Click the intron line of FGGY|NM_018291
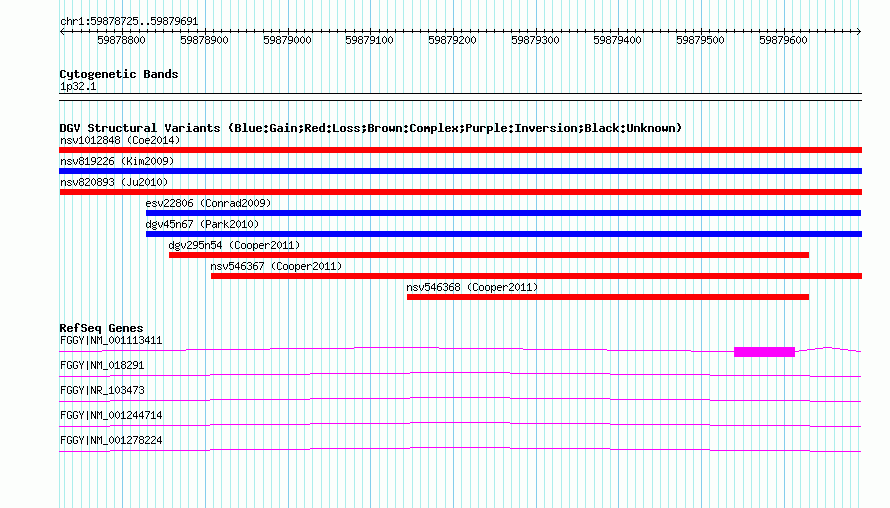The width and height of the screenshot is (890, 508). pos(460,375)
